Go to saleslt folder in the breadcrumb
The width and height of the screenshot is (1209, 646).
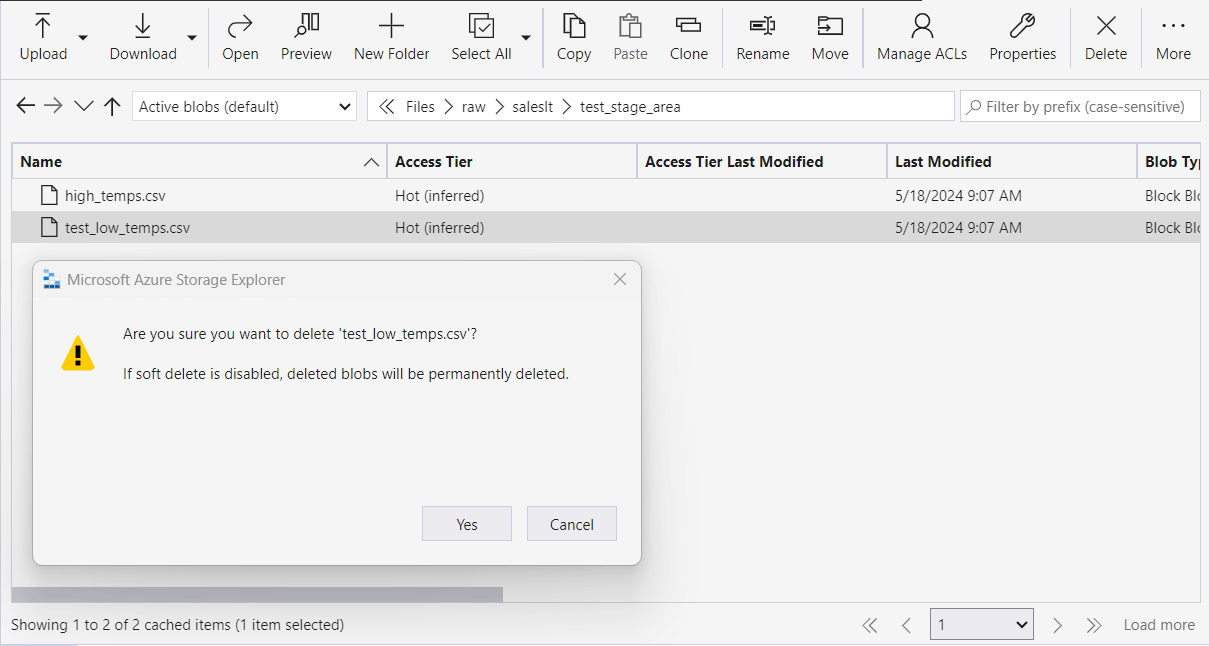click(x=534, y=106)
